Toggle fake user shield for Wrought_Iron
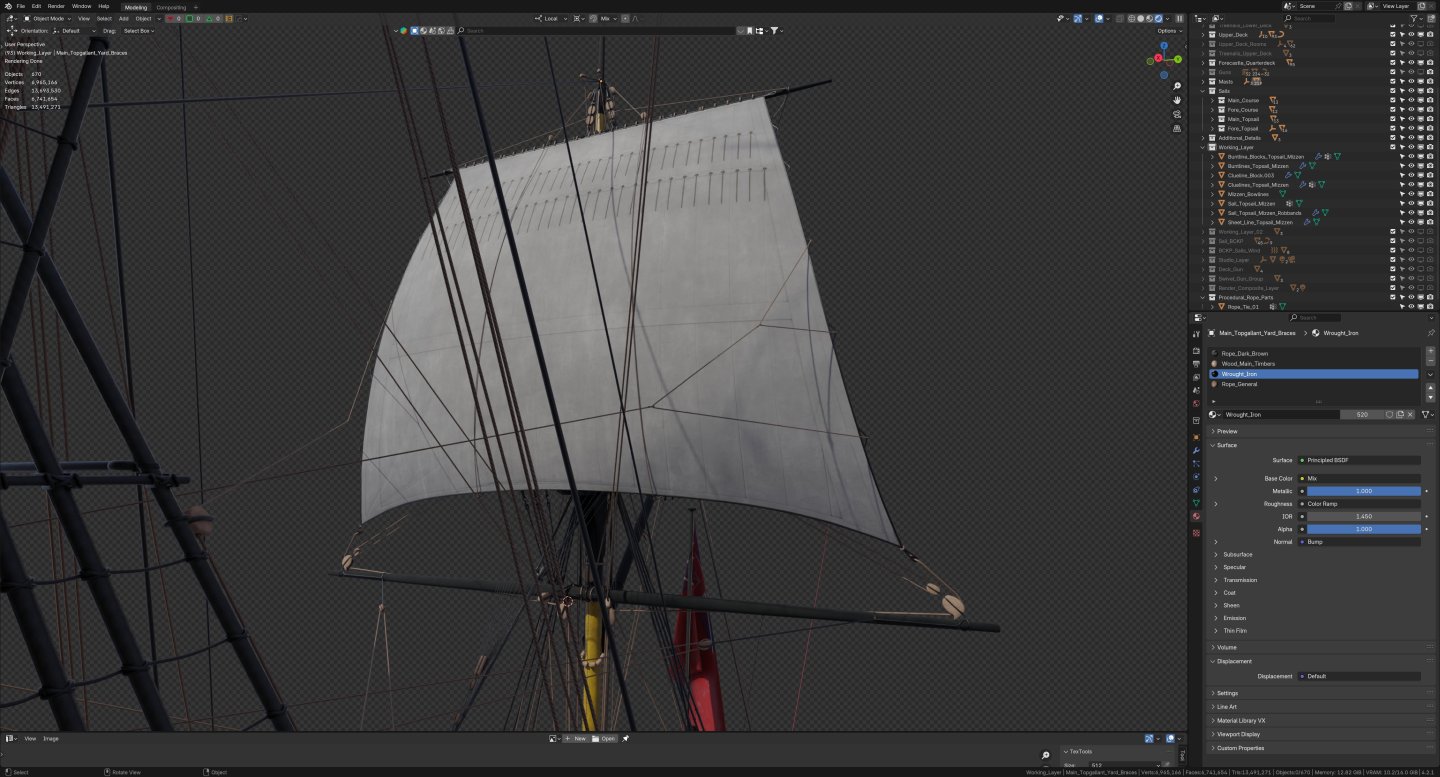Viewport: 1440px width, 777px height. 1389,414
